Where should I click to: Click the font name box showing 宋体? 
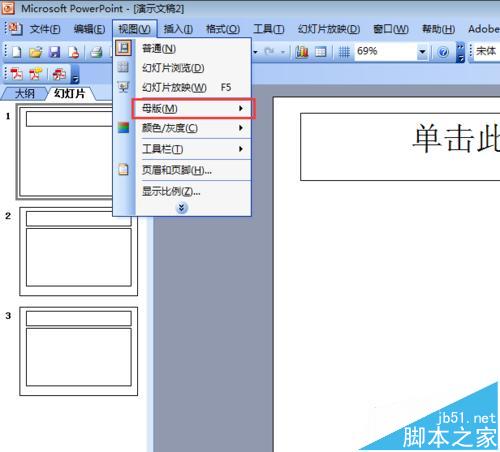click(x=486, y=52)
